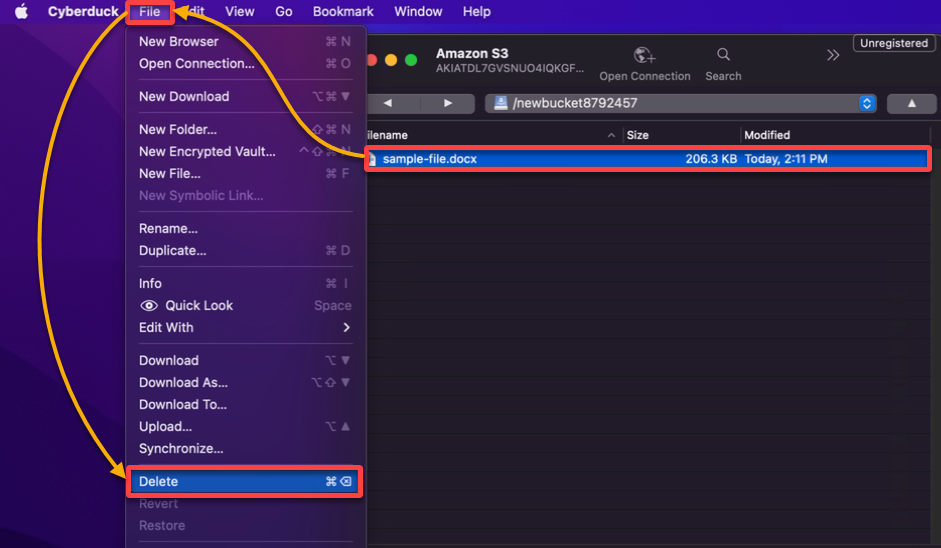Open the File menu
941x548 pixels.
pyautogui.click(x=149, y=11)
